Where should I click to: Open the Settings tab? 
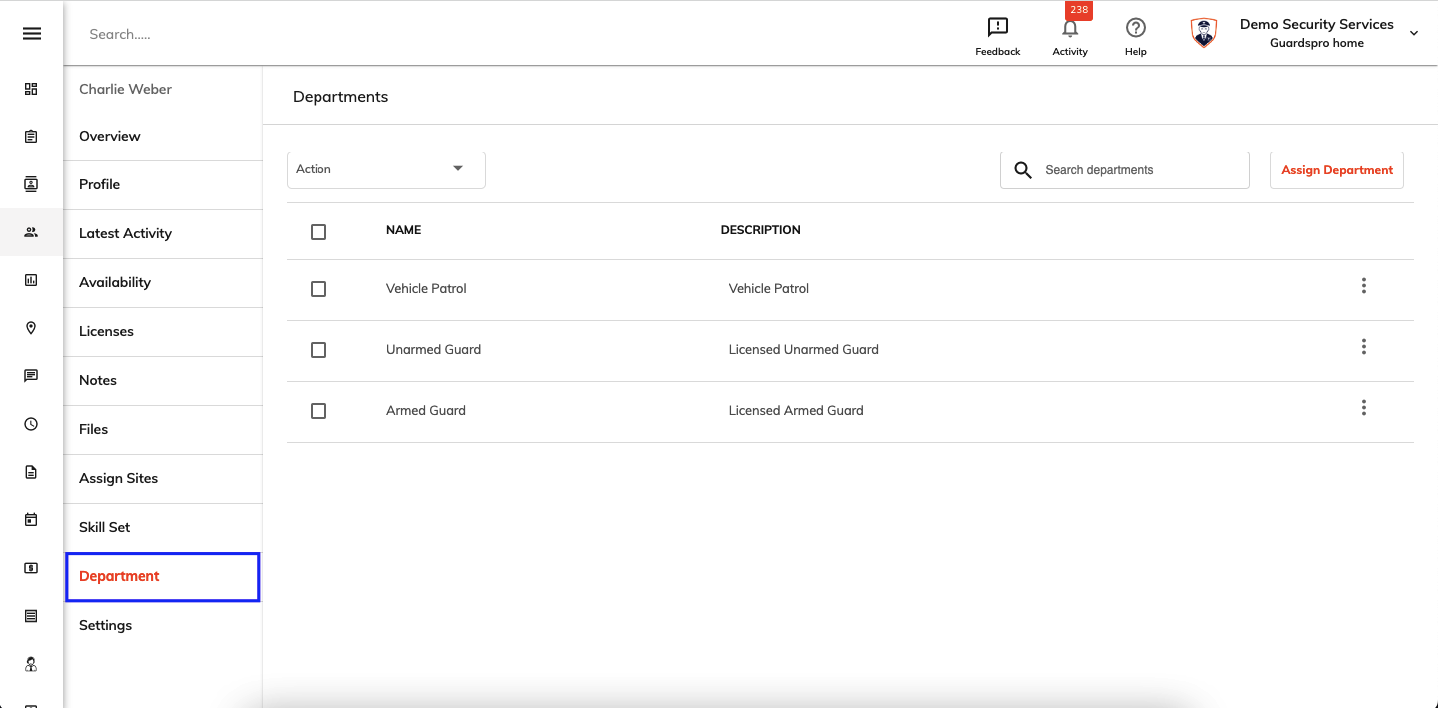163,625
